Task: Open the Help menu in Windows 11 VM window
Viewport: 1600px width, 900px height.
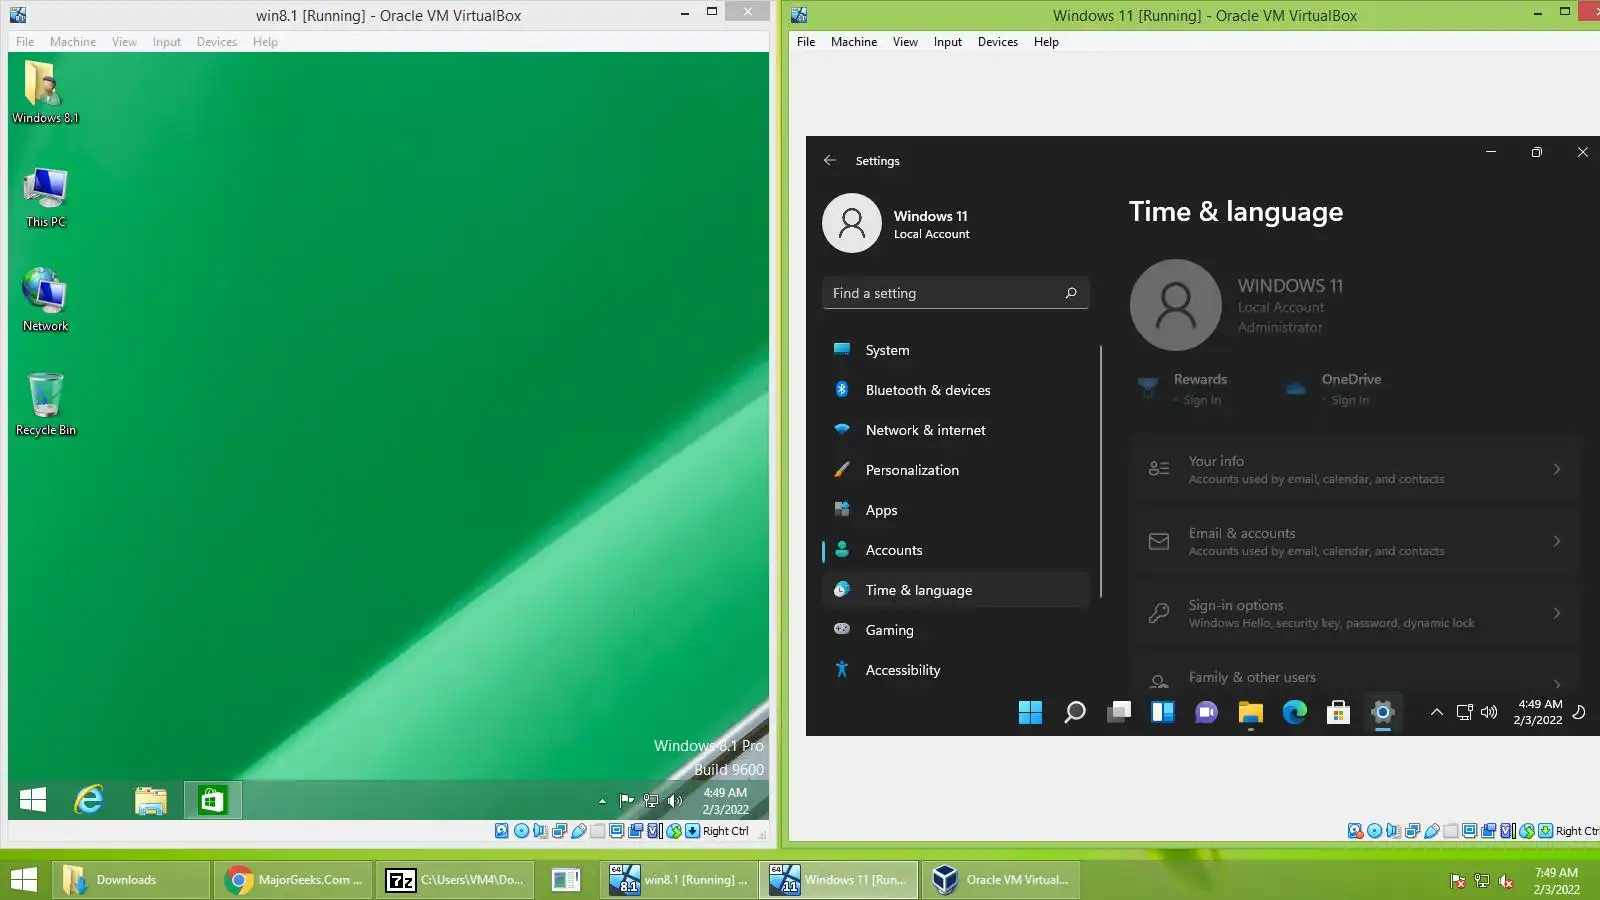Action: 1046,42
